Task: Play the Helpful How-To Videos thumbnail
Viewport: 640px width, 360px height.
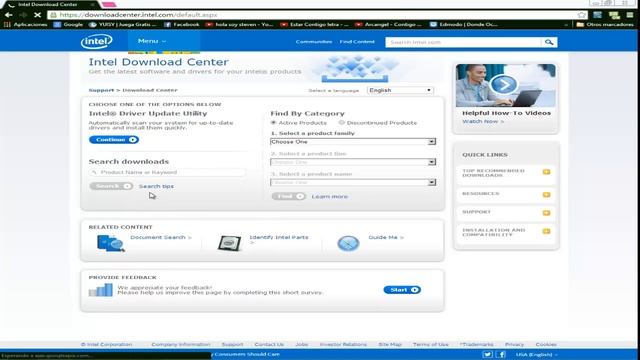Action: (505, 86)
